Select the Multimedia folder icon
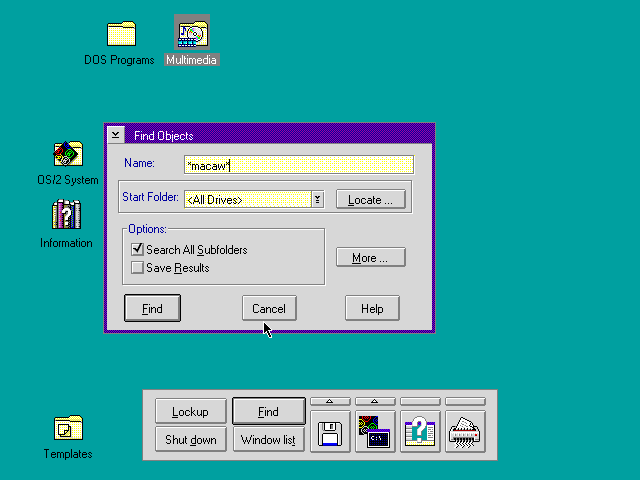 (192, 32)
